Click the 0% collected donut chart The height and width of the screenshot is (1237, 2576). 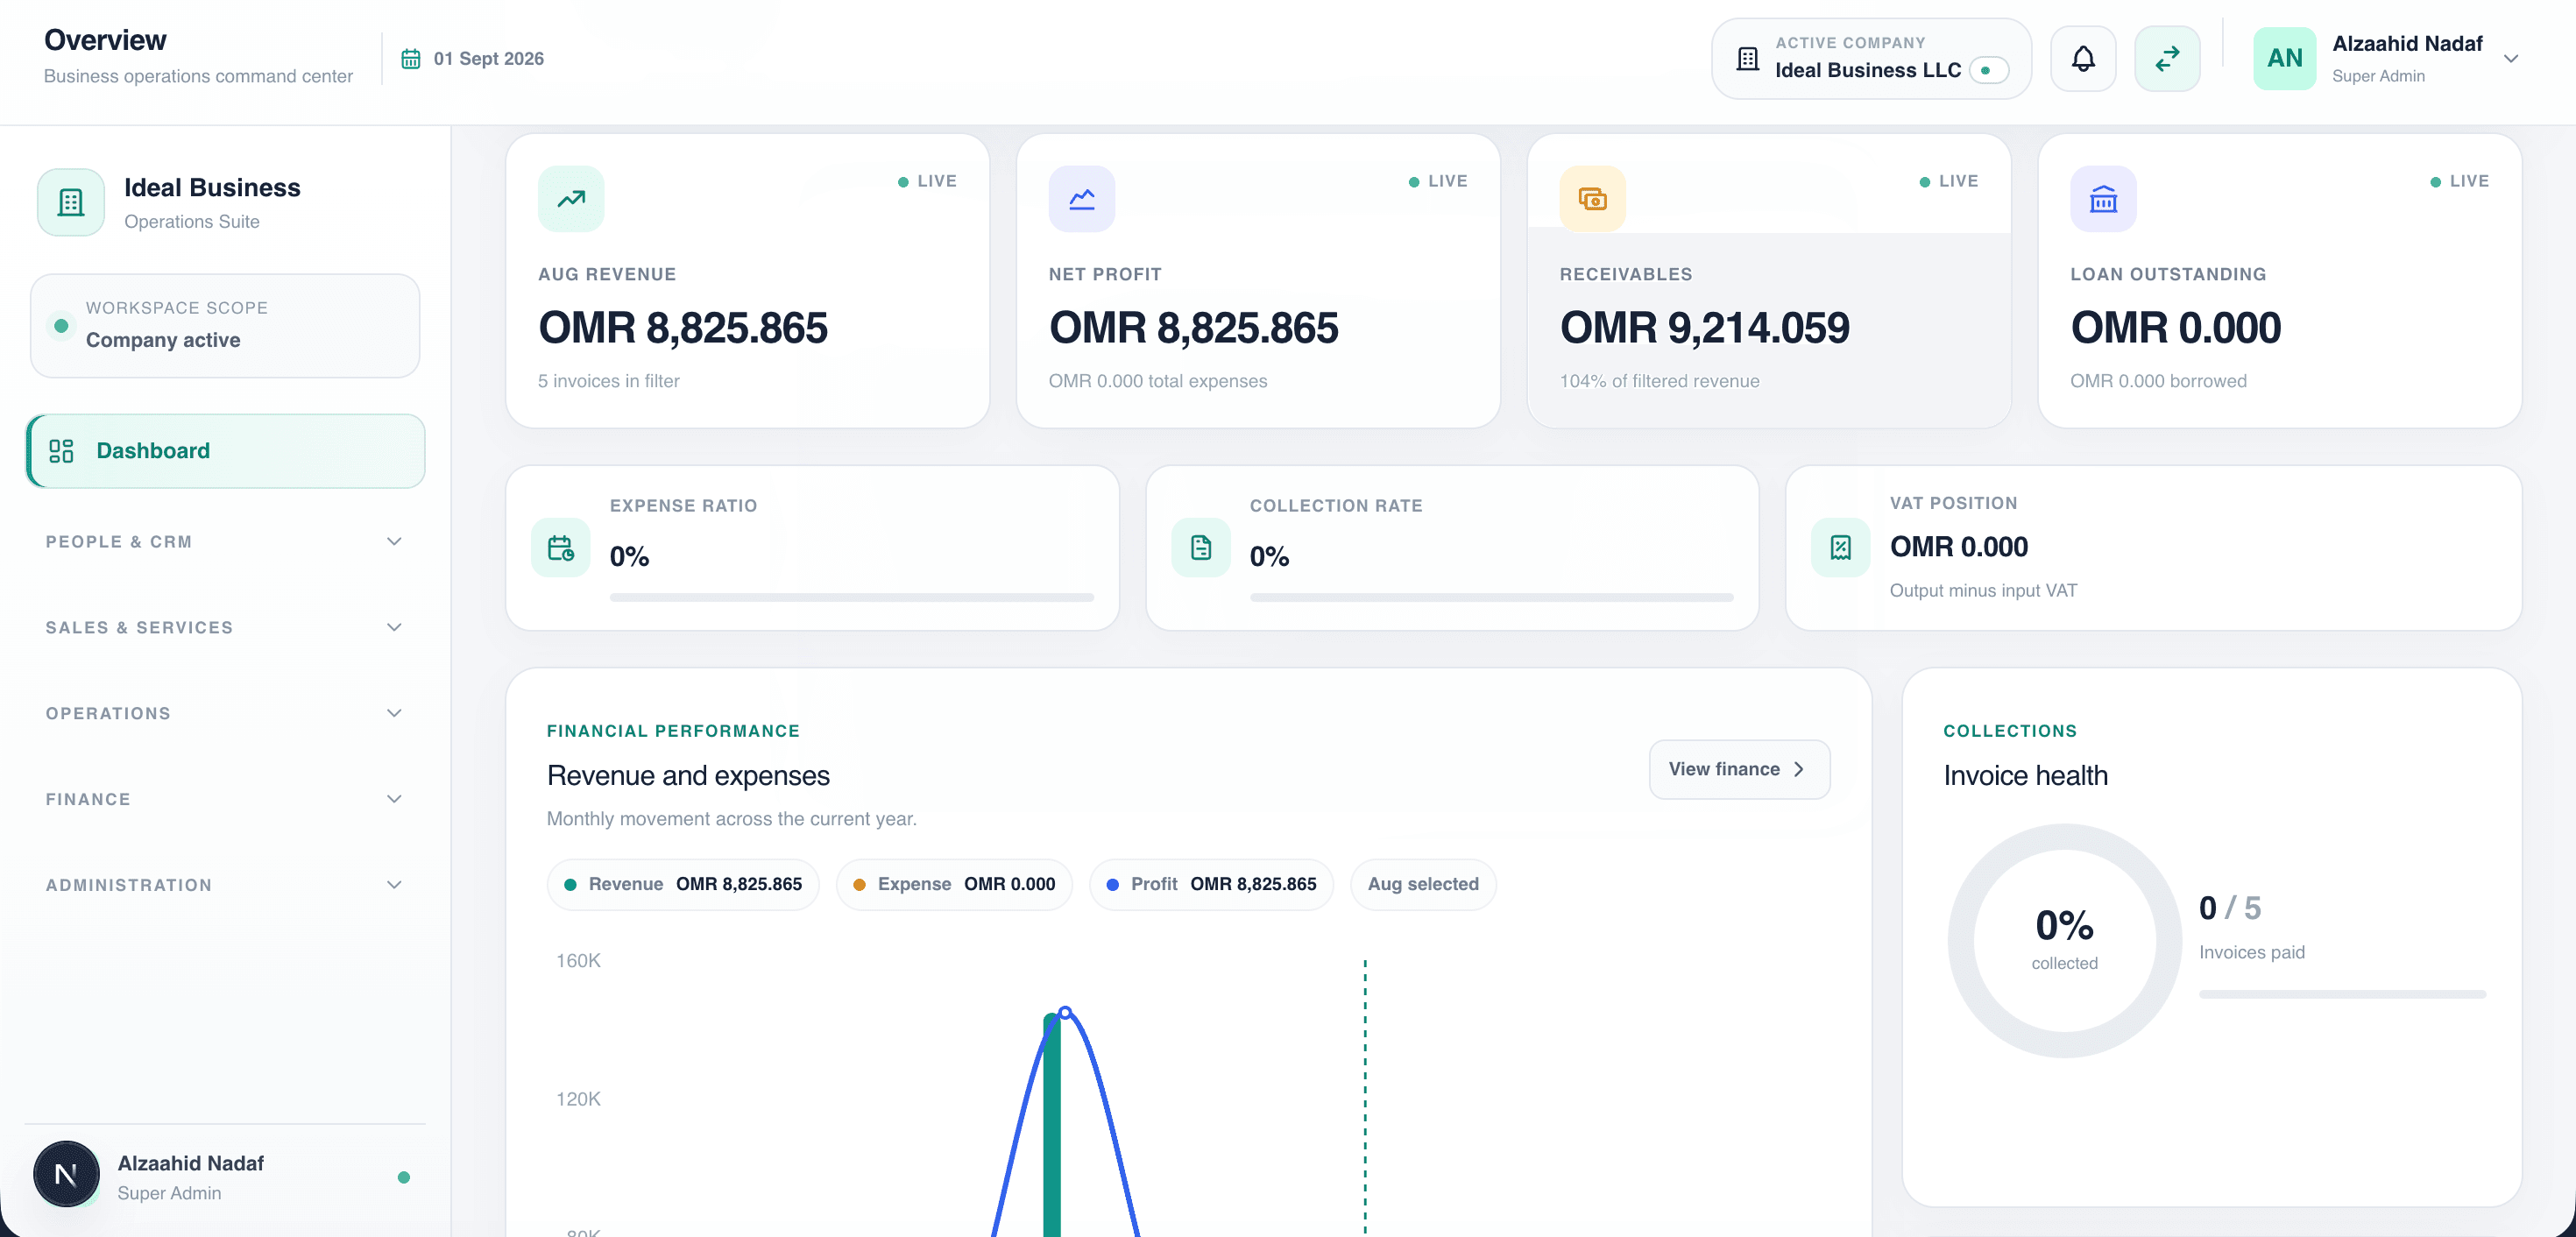[x=2064, y=940]
